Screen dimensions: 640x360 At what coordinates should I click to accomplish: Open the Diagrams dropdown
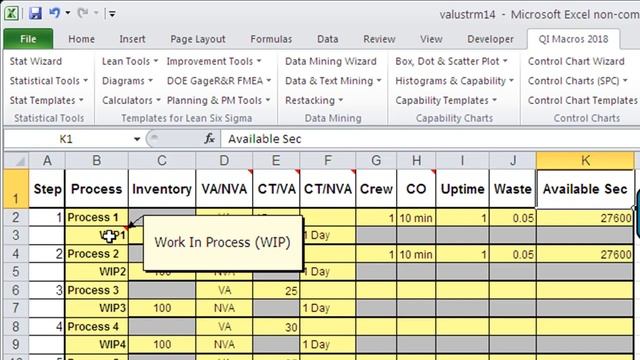click(127, 81)
